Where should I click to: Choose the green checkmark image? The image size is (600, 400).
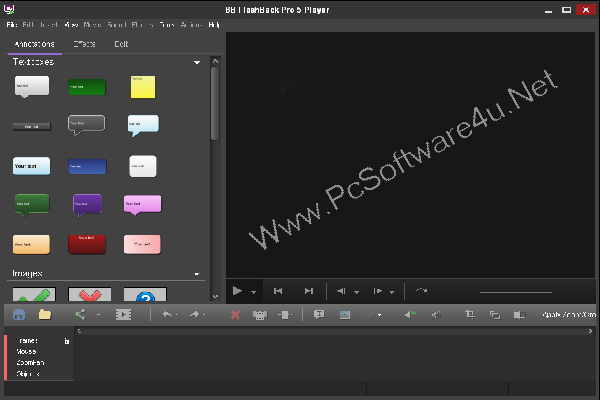pyautogui.click(x=34, y=294)
